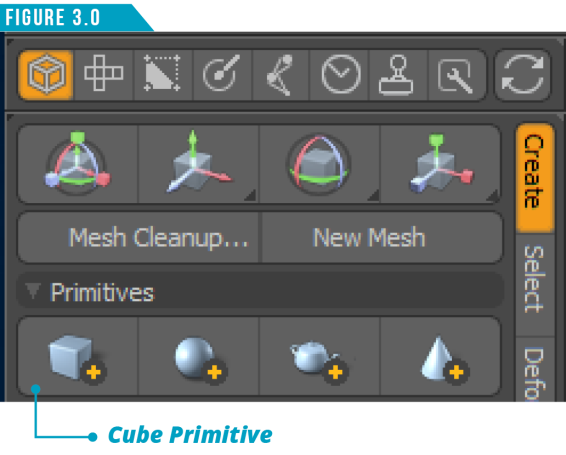
Task: Open the Setup layout joint icon
Action: coord(280,75)
